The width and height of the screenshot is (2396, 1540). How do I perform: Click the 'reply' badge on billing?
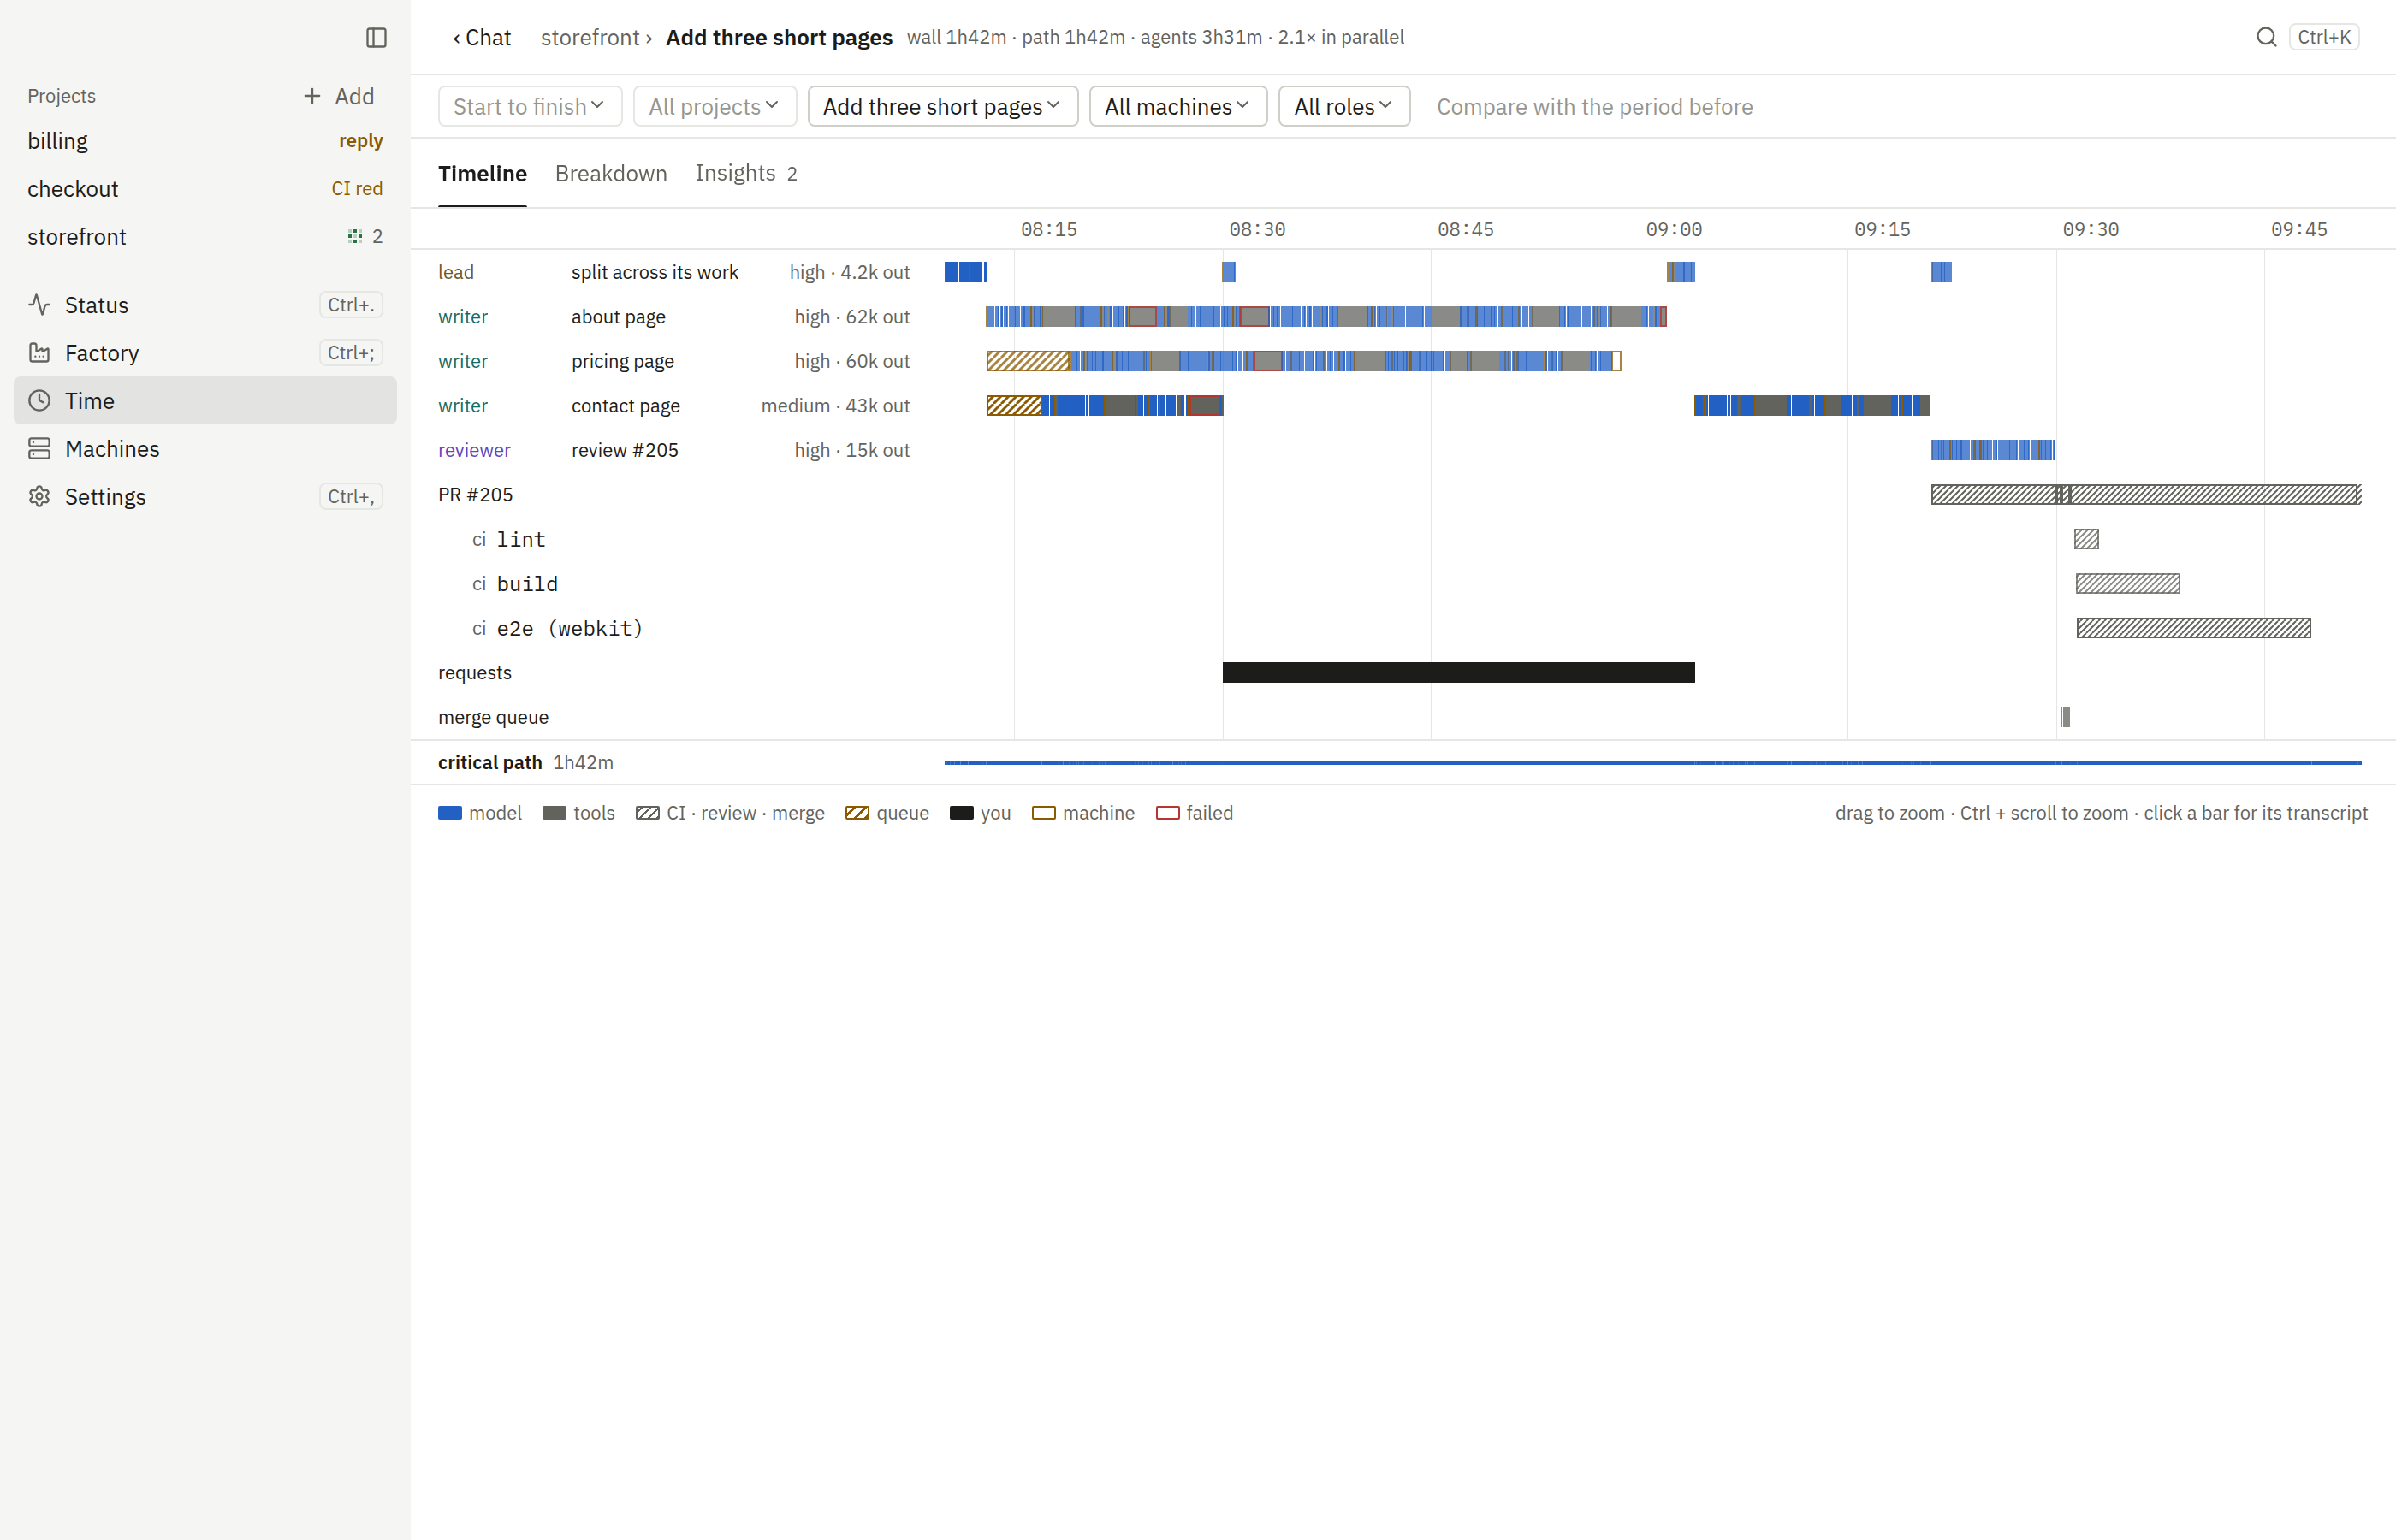tap(360, 141)
